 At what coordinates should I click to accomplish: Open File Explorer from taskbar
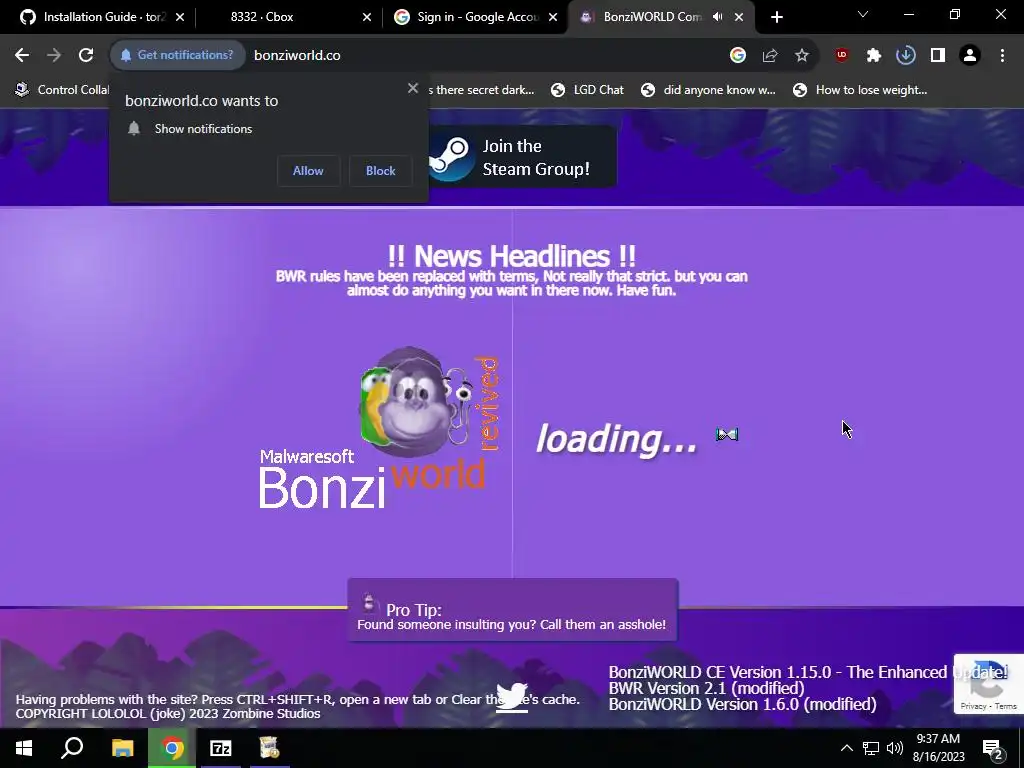(122, 748)
